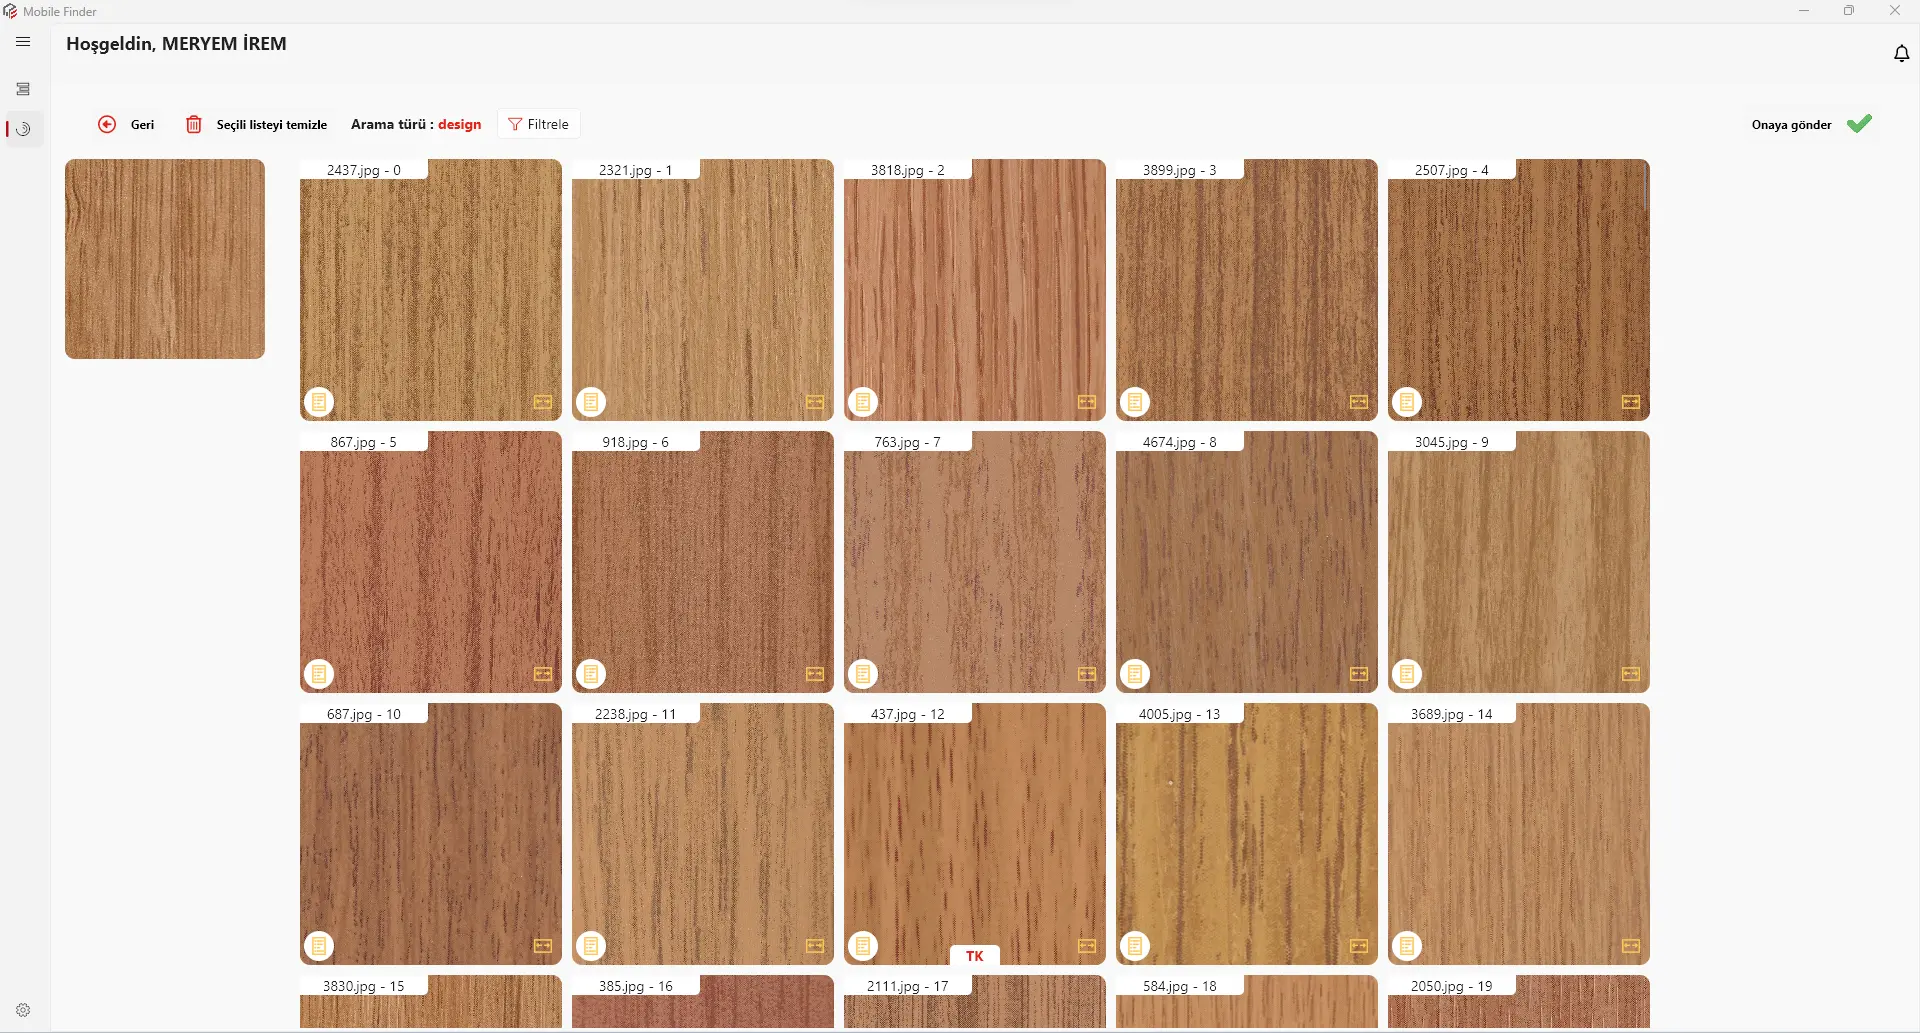Click the compare icon on 763.jpg
The width and height of the screenshot is (1920, 1033).
click(x=1087, y=674)
